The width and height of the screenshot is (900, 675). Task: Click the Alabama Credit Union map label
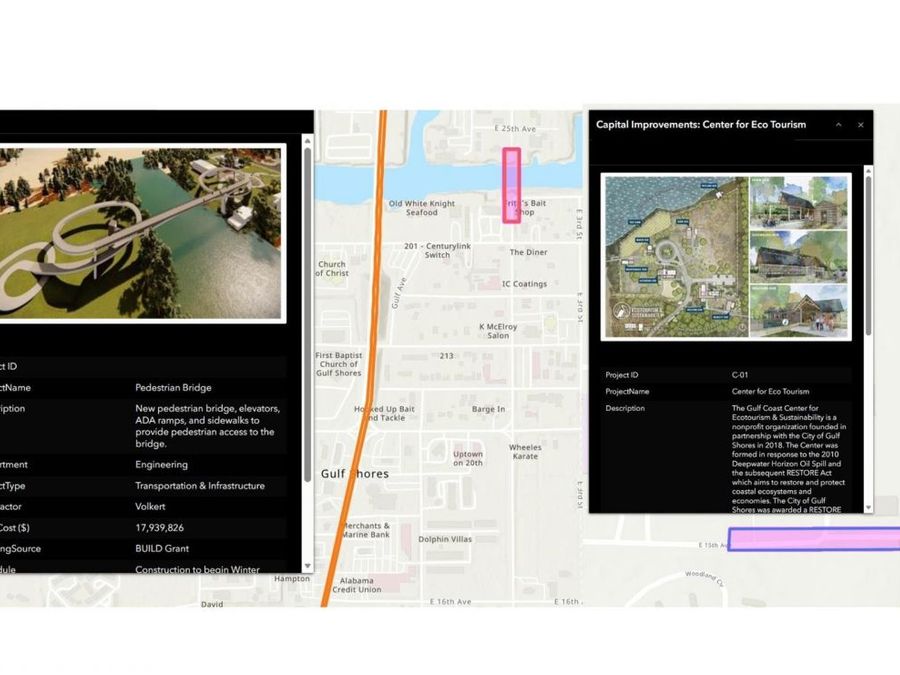coord(356,585)
